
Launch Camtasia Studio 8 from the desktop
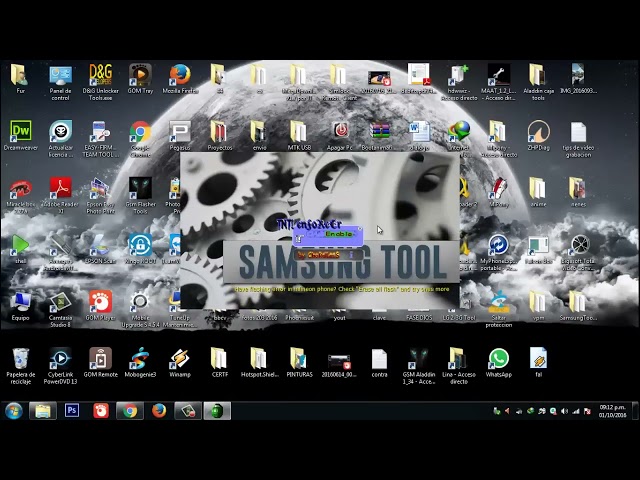60,309
